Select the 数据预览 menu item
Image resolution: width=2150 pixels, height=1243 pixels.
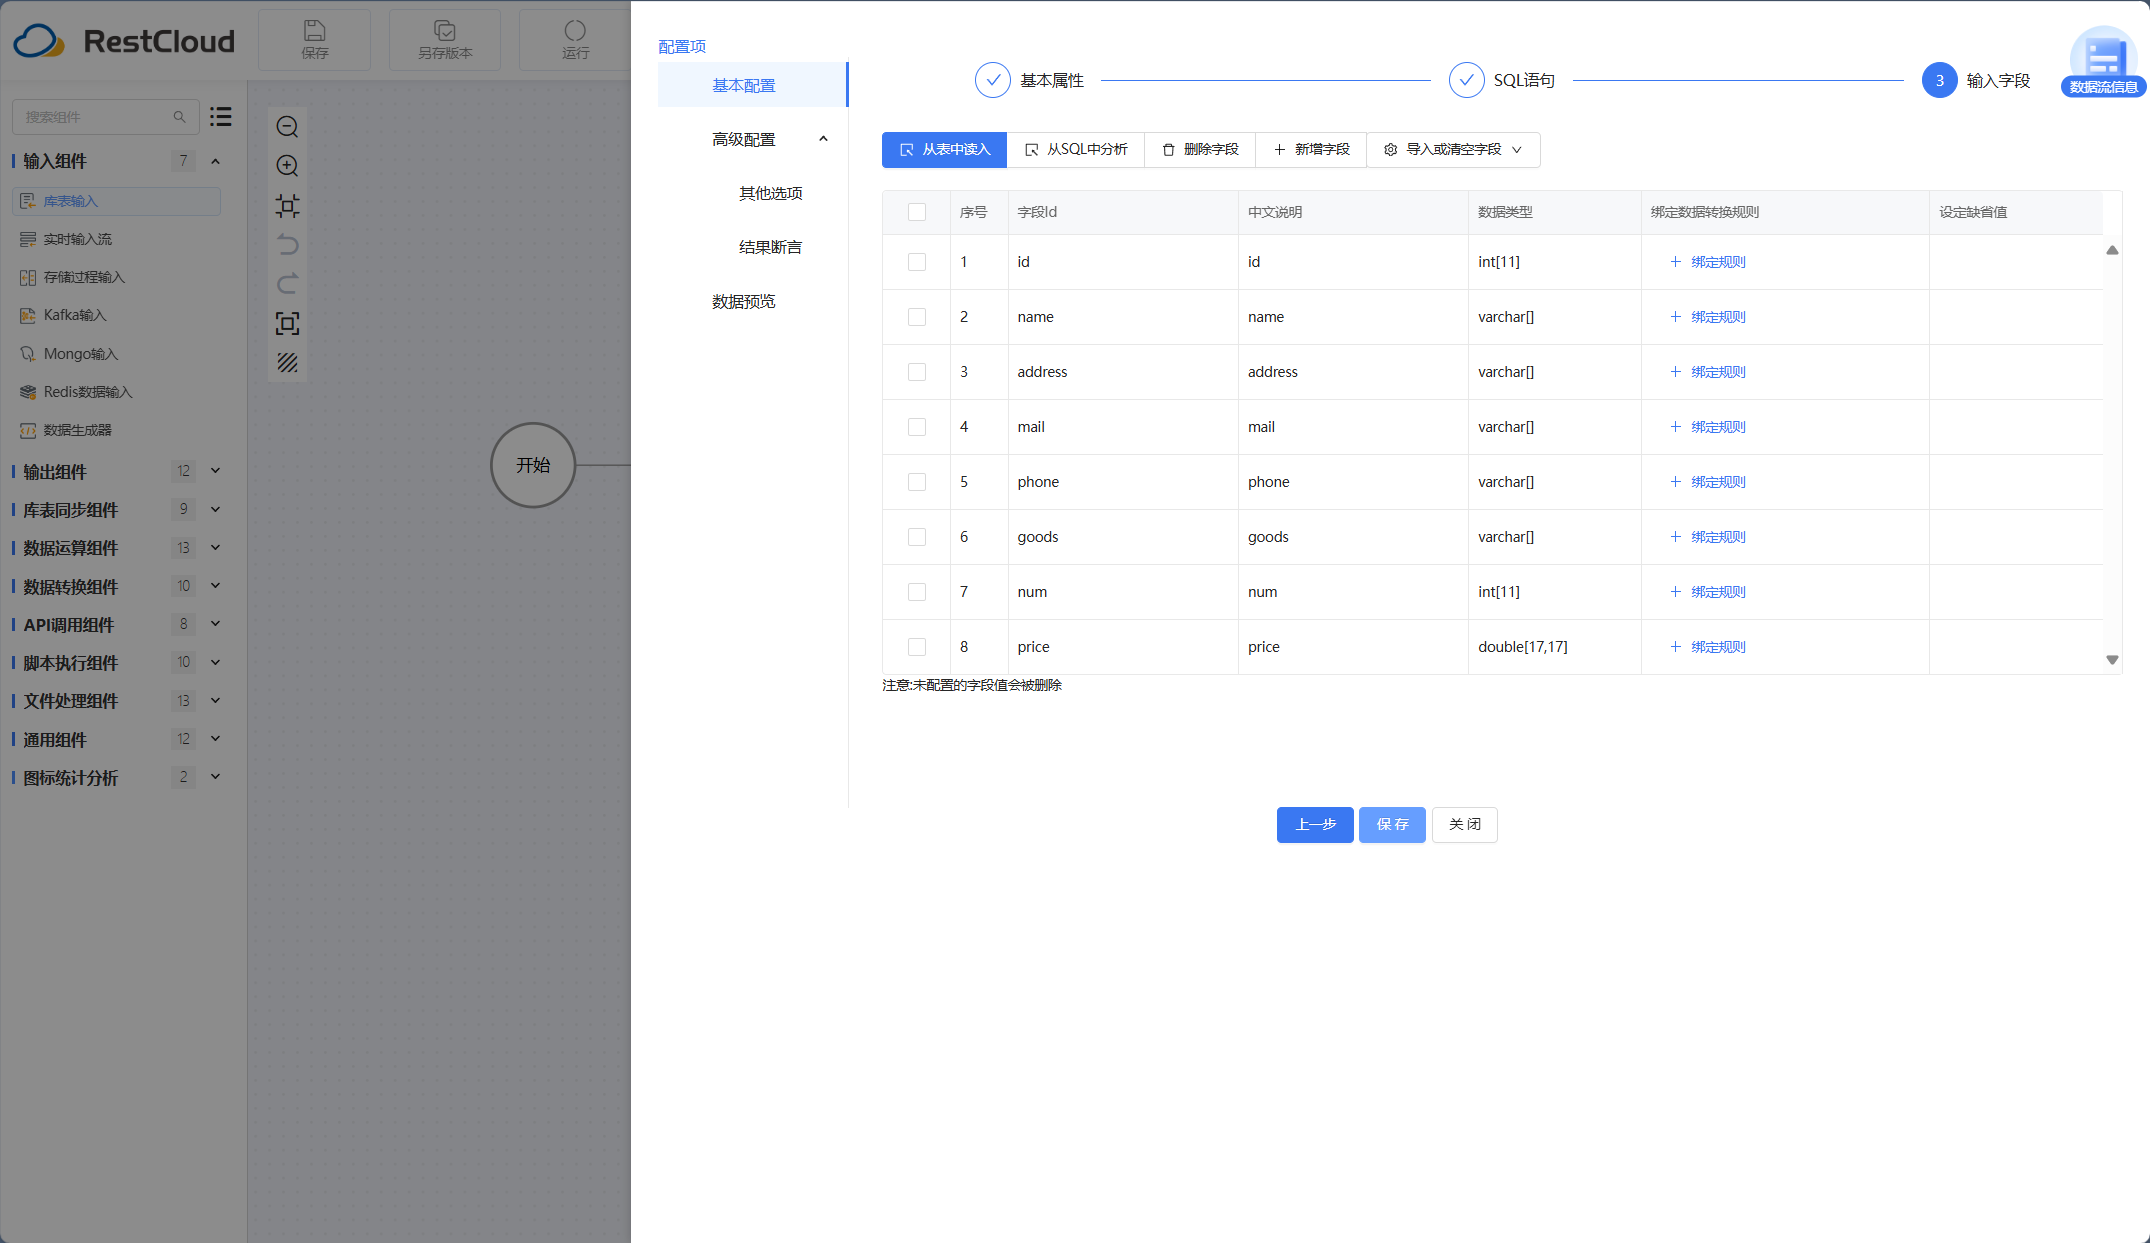[744, 301]
